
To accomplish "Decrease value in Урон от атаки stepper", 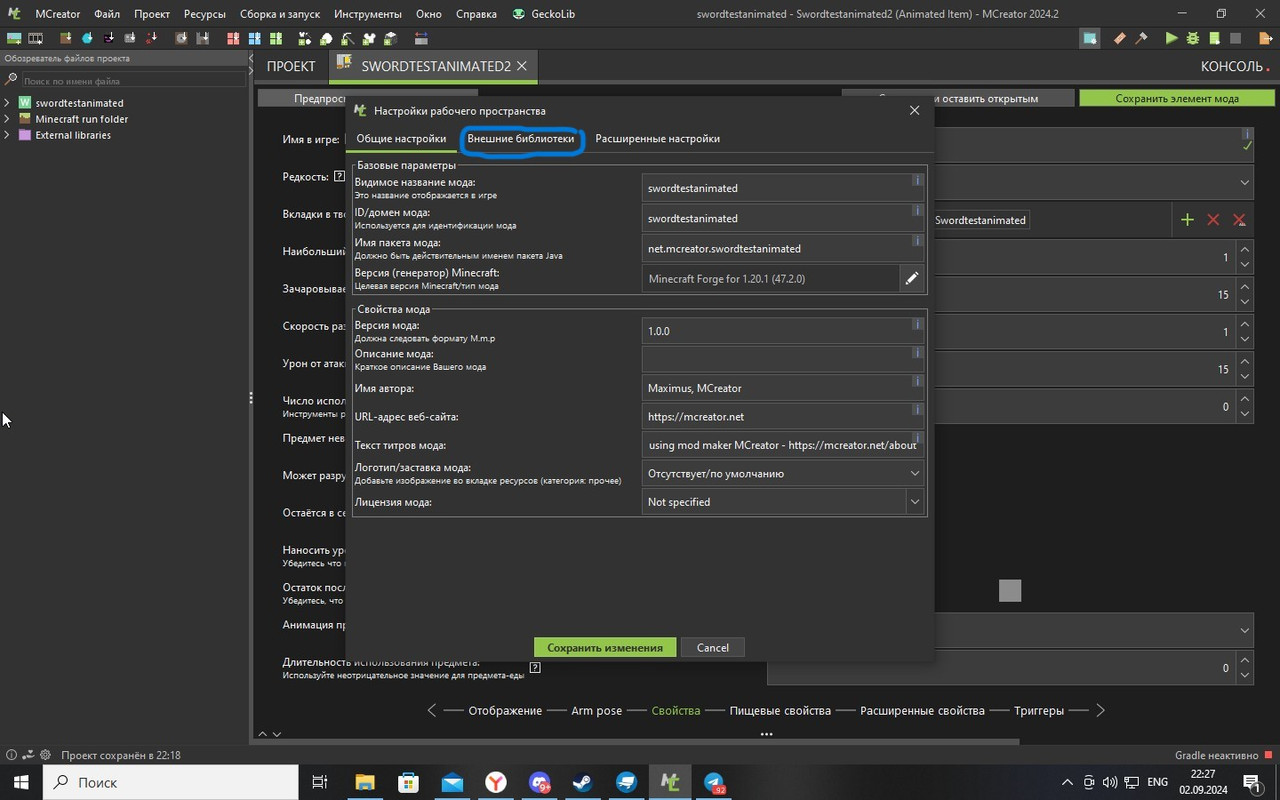I will pos(1245,376).
